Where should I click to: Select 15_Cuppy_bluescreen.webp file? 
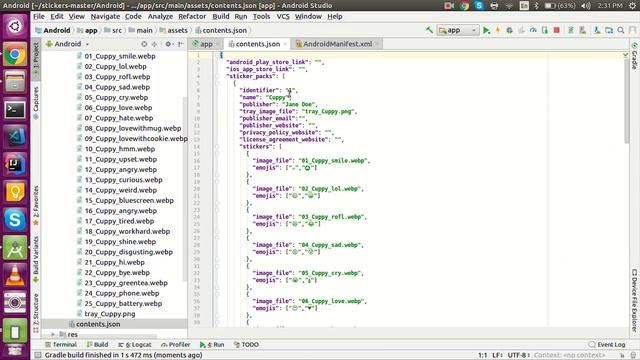point(129,200)
